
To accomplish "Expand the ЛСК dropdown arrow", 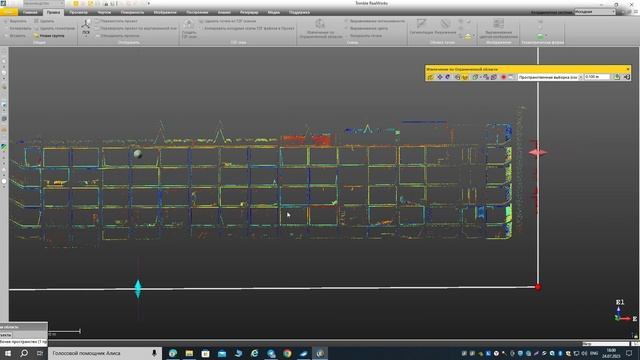I will [86, 37].
